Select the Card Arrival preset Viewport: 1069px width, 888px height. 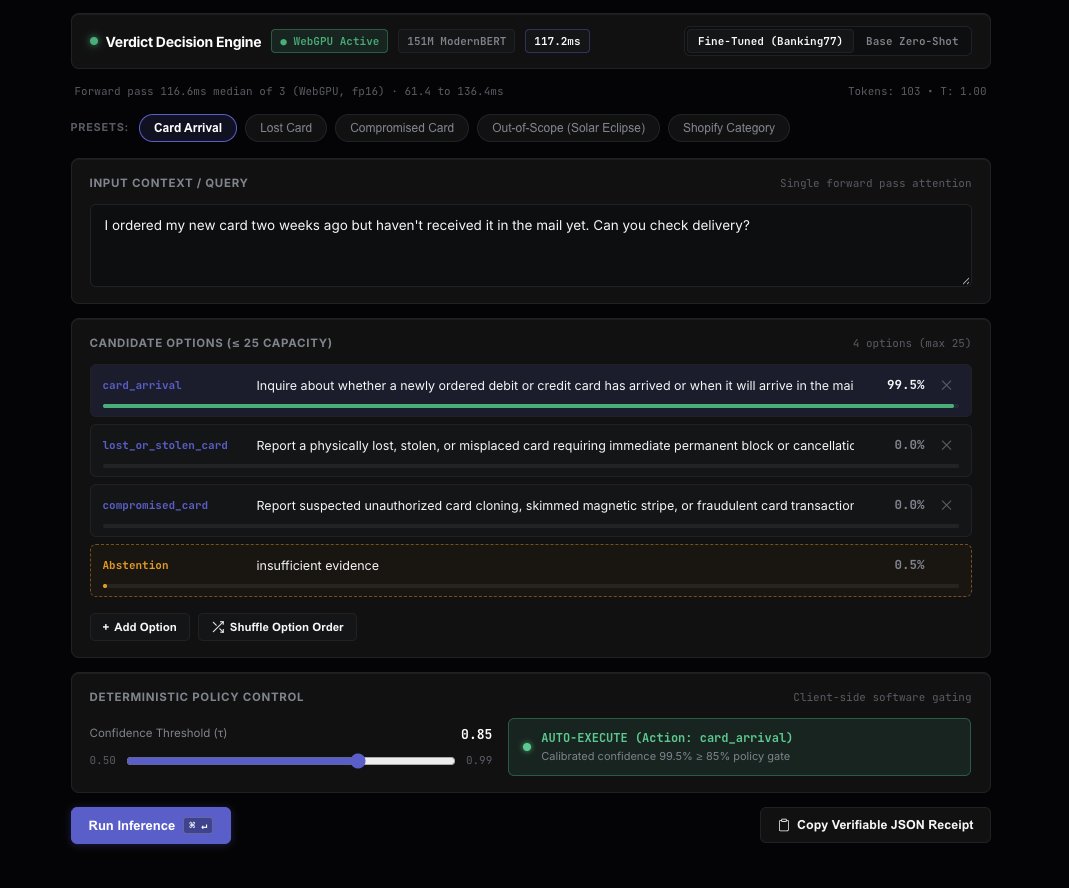(187, 128)
